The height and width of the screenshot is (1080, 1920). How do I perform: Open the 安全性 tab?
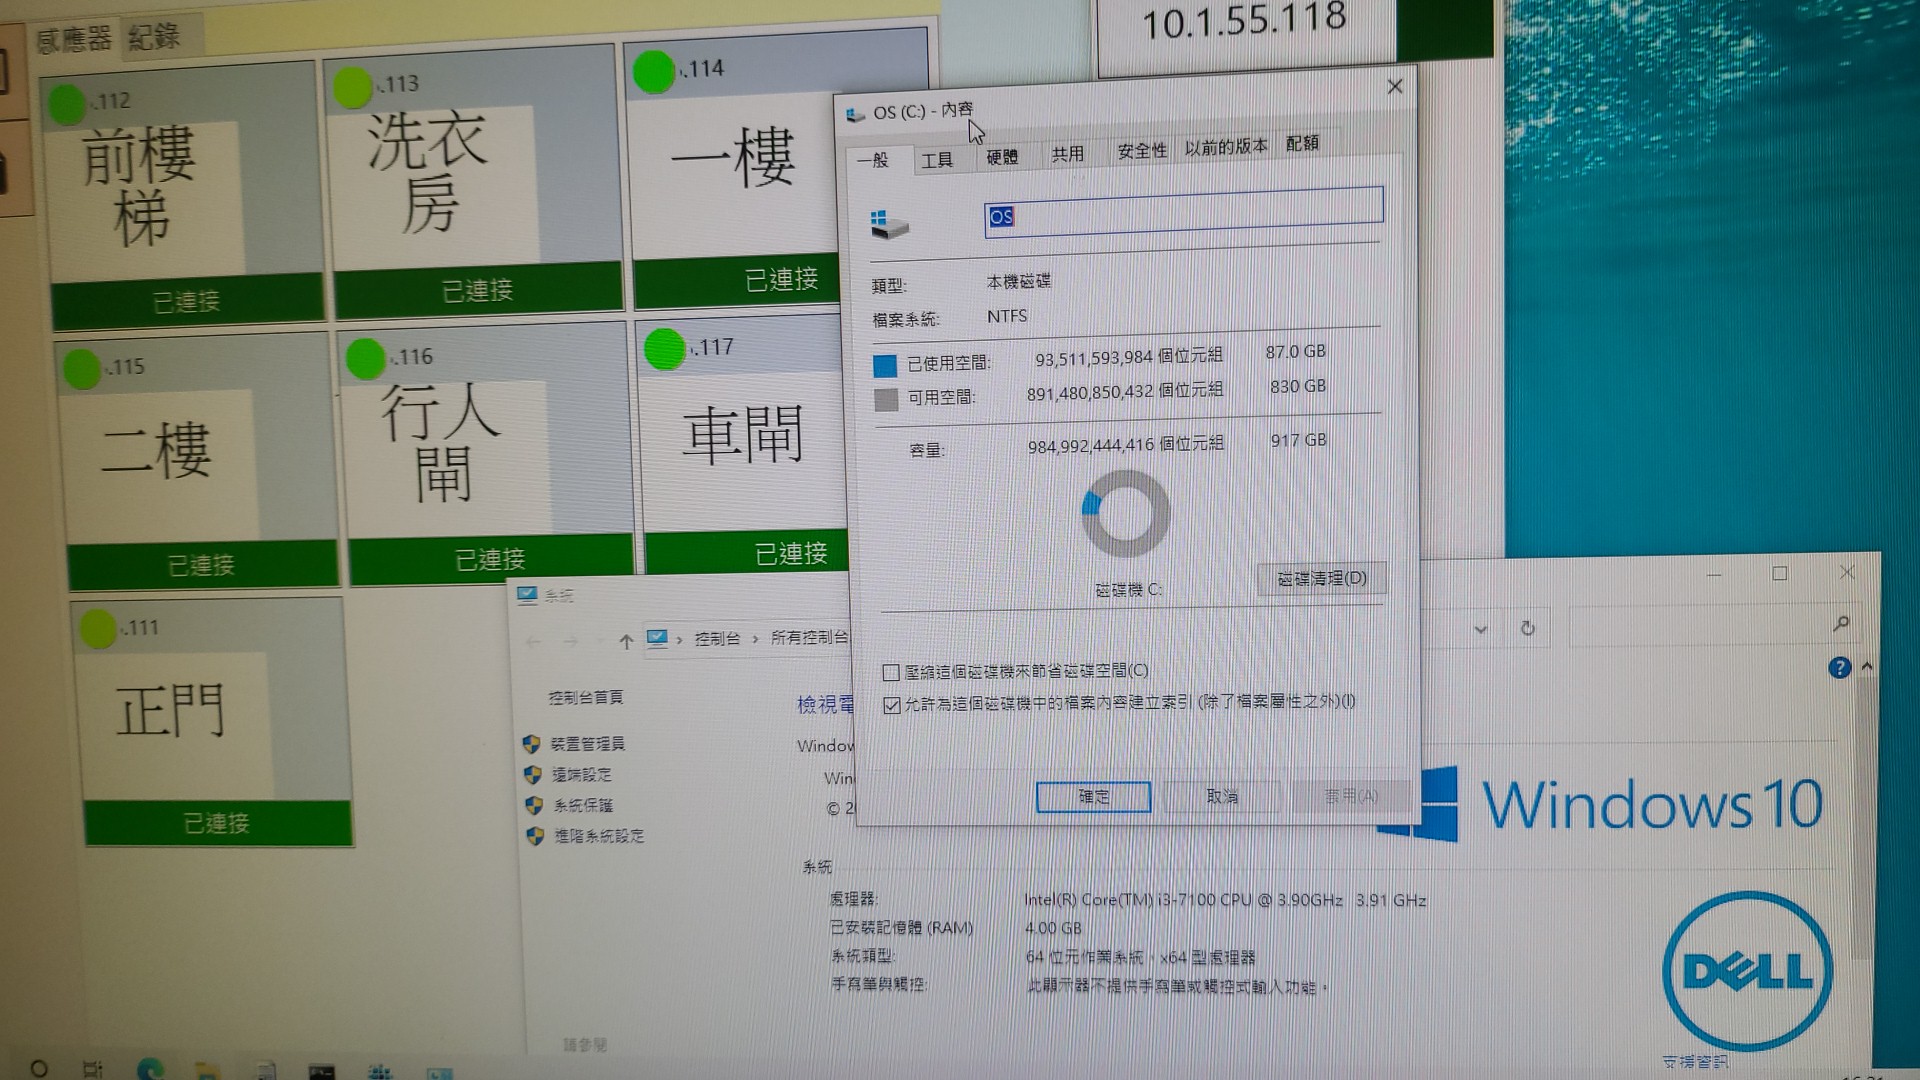click(x=1141, y=151)
